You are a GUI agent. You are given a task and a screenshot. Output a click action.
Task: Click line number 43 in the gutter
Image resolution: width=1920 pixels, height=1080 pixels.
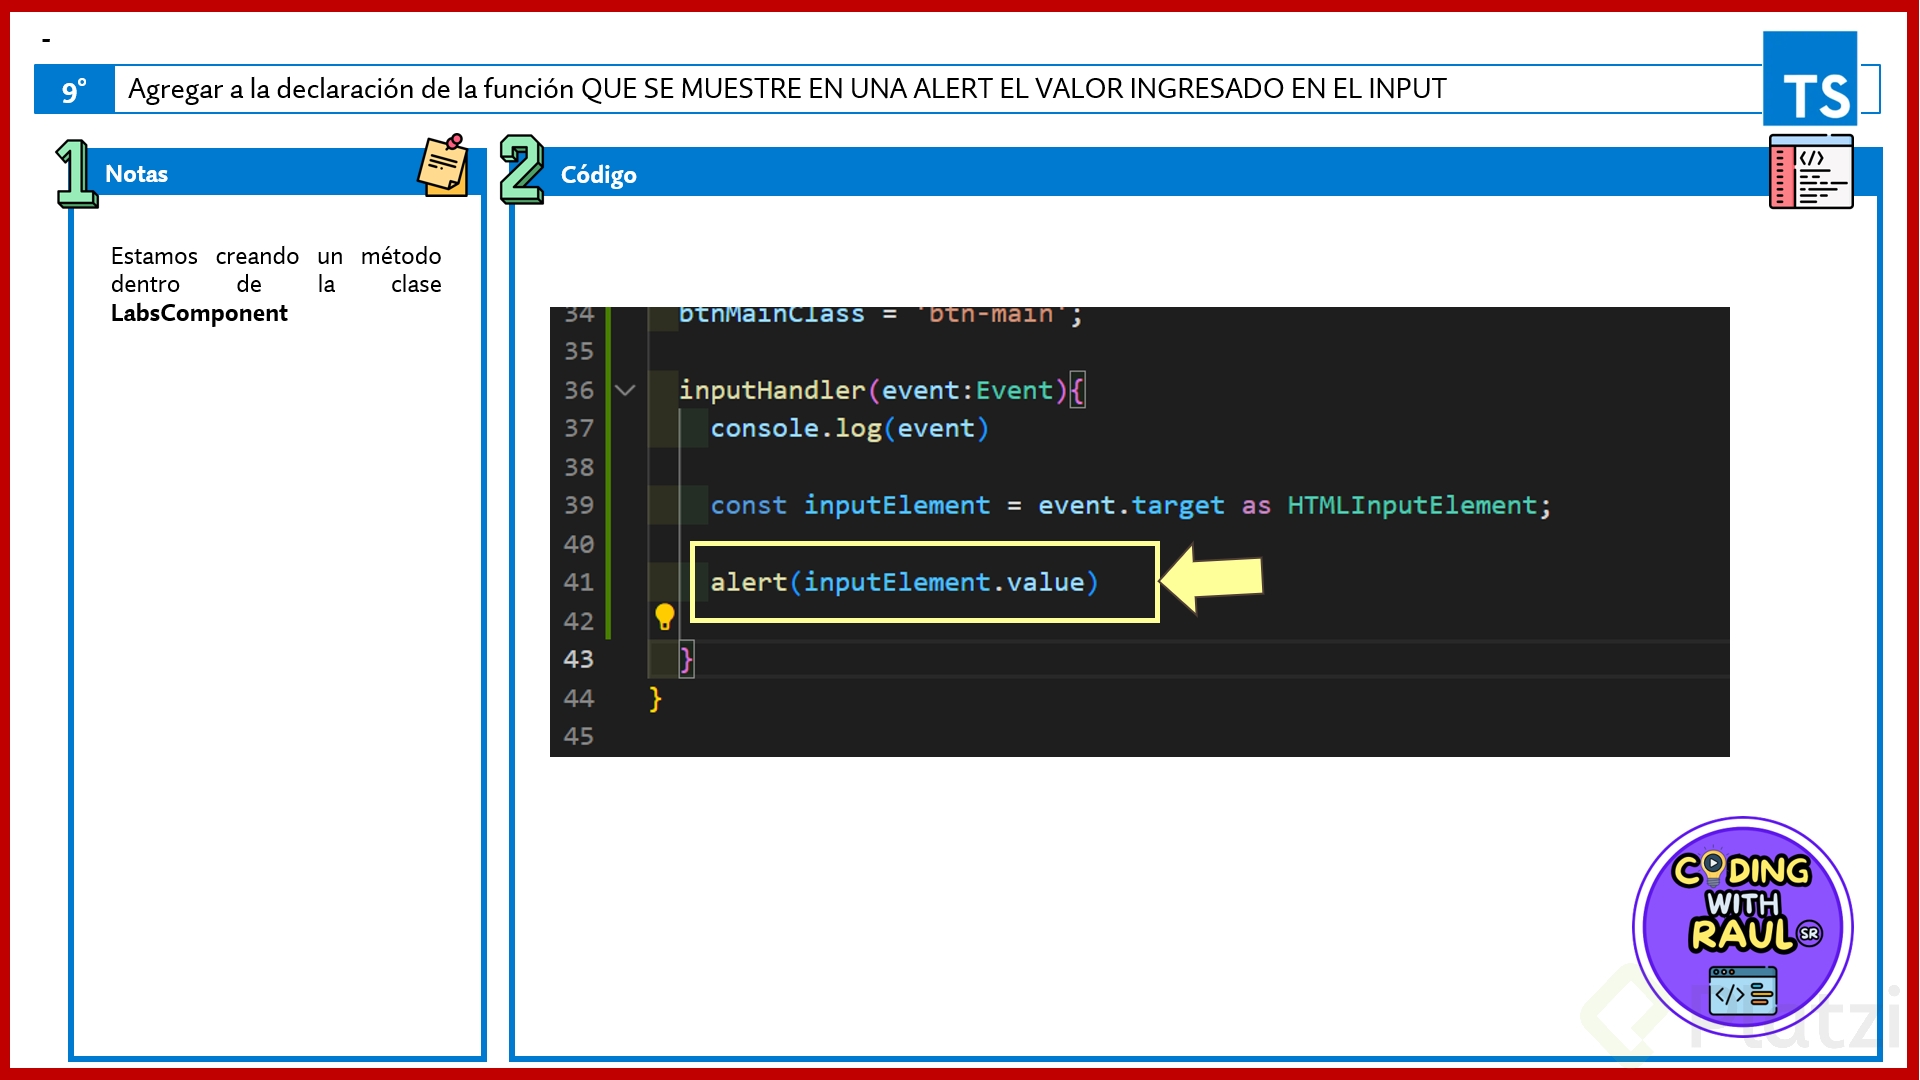578,659
